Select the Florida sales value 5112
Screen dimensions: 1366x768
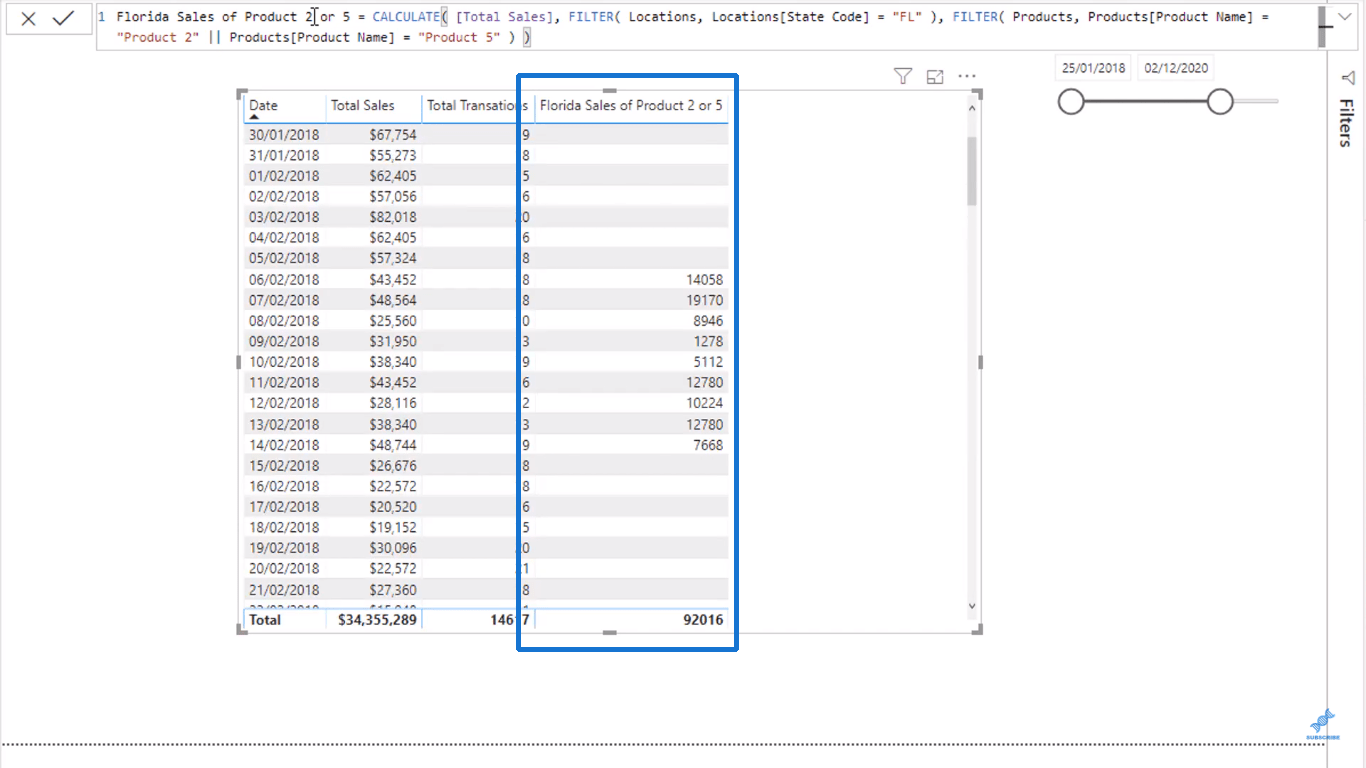pyautogui.click(x=708, y=362)
